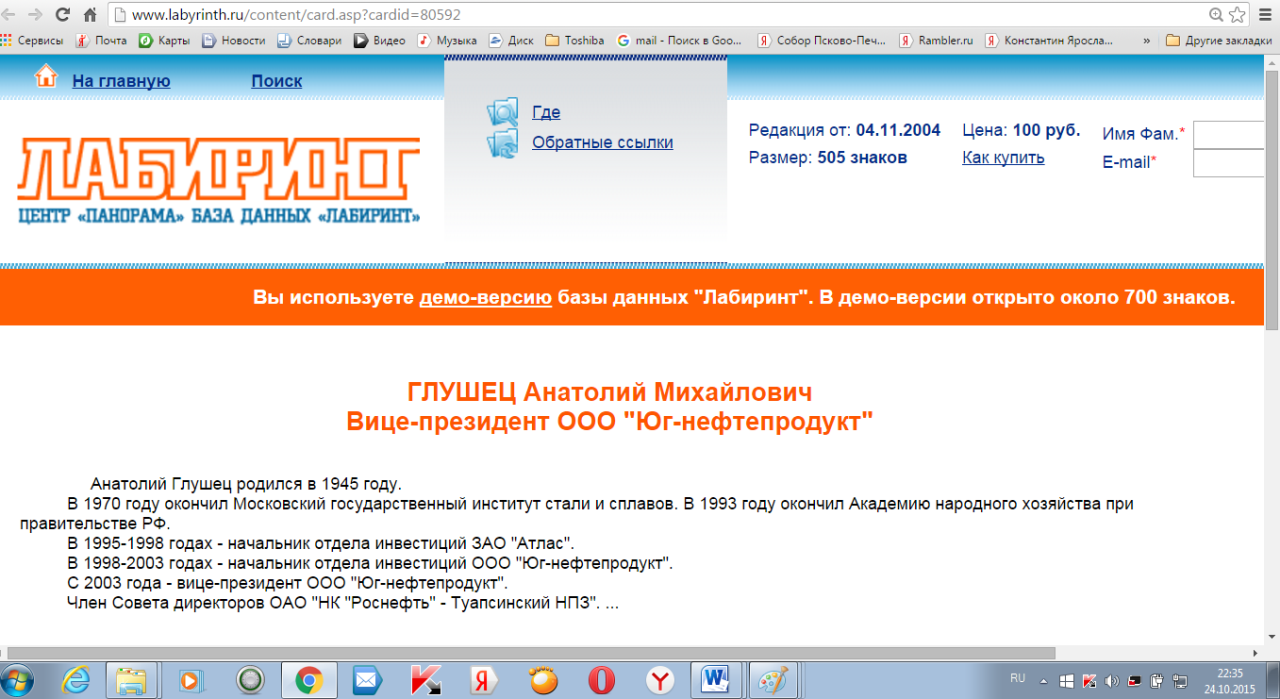Open the Toshiba bookmarks folder

pos(574,41)
